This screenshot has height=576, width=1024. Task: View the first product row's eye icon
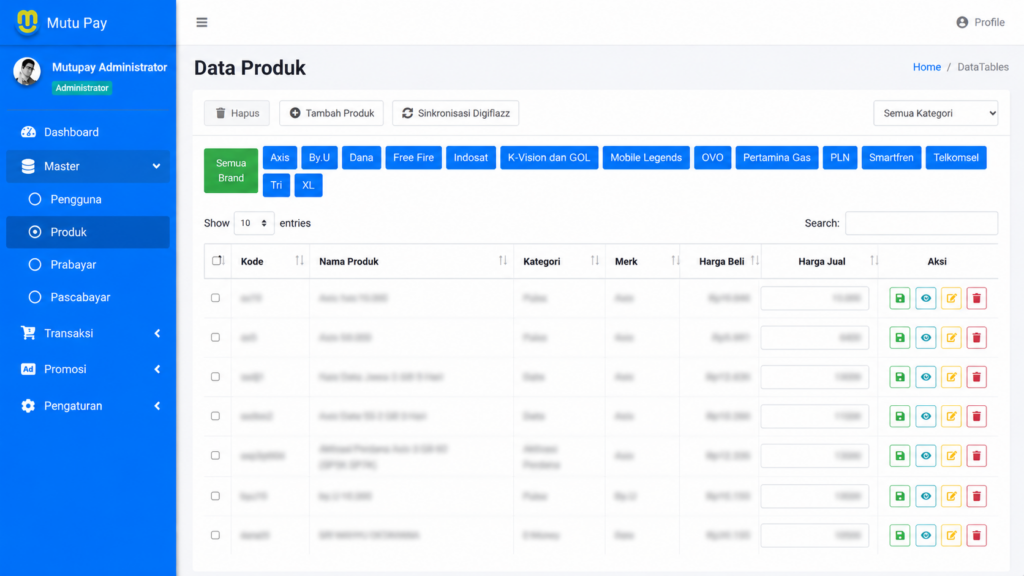click(925, 298)
